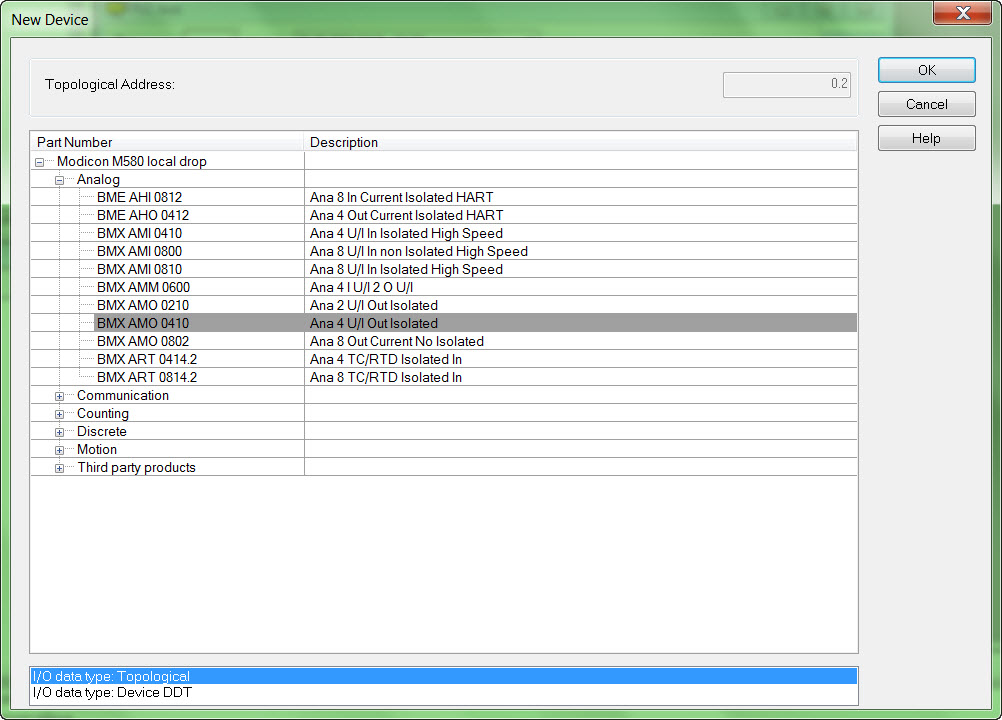Click description 'Ana 4 I U/I 2 O U/I'

361,287
